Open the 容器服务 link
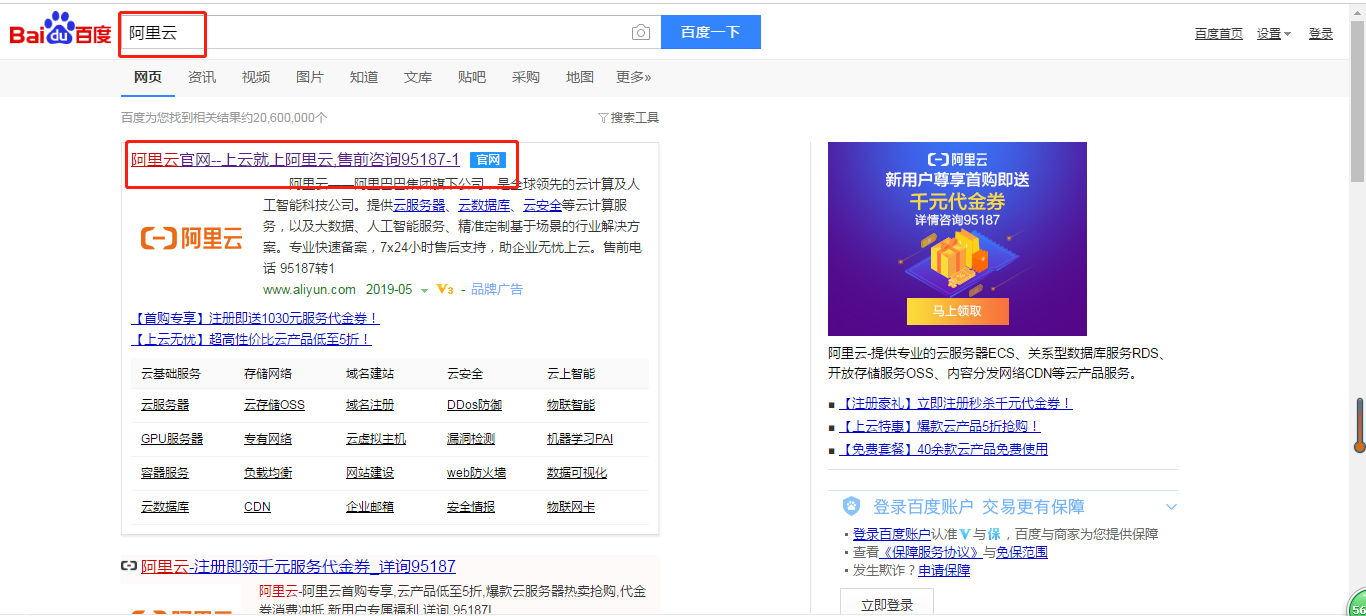 (165, 473)
